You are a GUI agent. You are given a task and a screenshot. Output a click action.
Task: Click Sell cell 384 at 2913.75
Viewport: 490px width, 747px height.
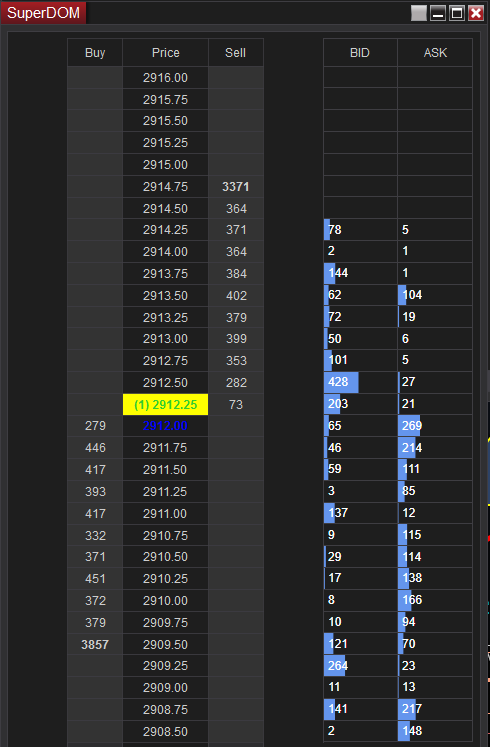coord(236,273)
